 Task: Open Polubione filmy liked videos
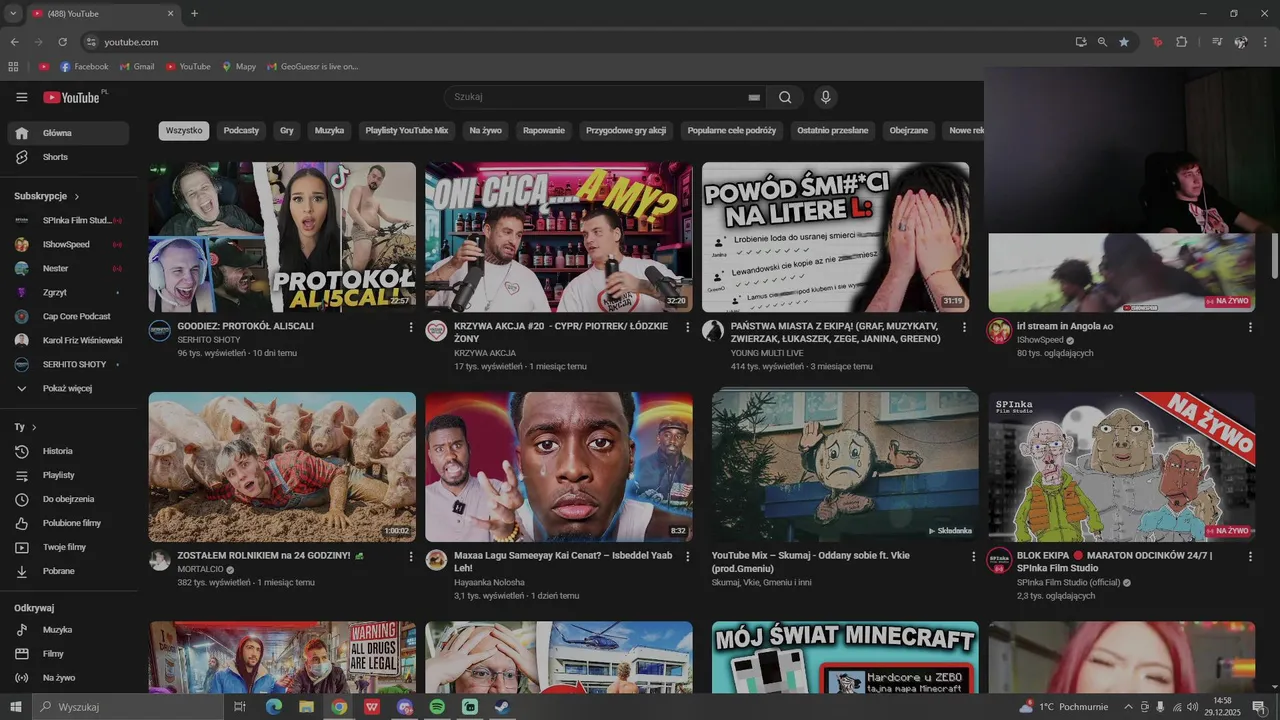point(68,523)
